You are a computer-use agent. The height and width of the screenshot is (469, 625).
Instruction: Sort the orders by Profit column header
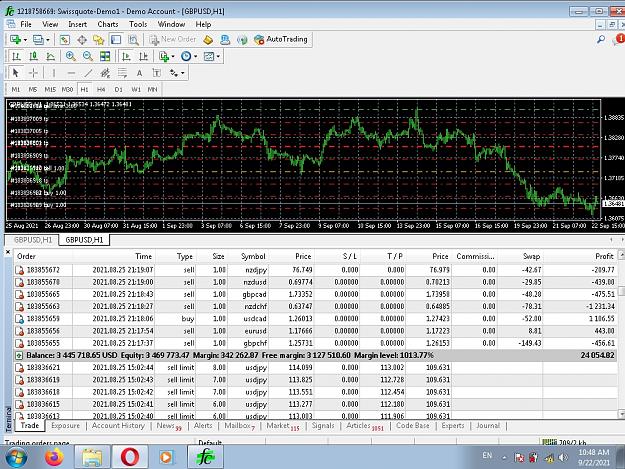click(x=604, y=256)
